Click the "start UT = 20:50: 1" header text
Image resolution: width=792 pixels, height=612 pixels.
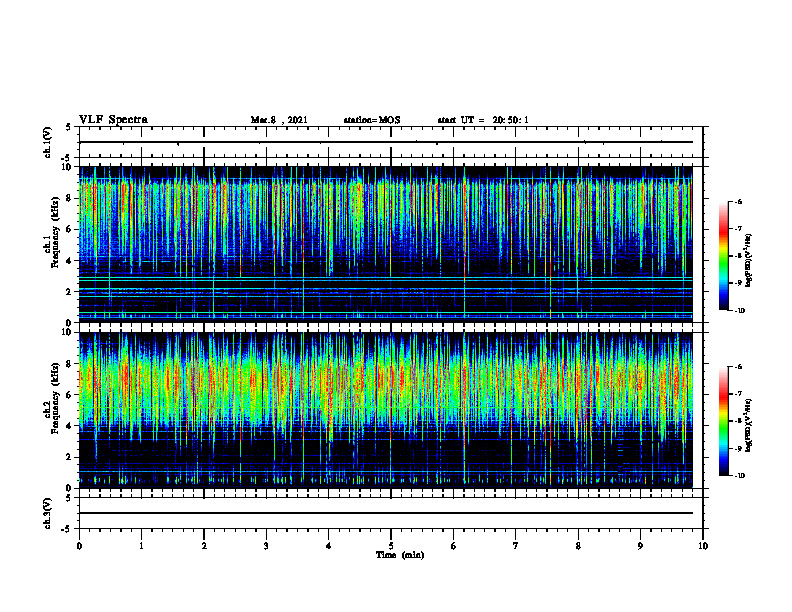(x=483, y=120)
